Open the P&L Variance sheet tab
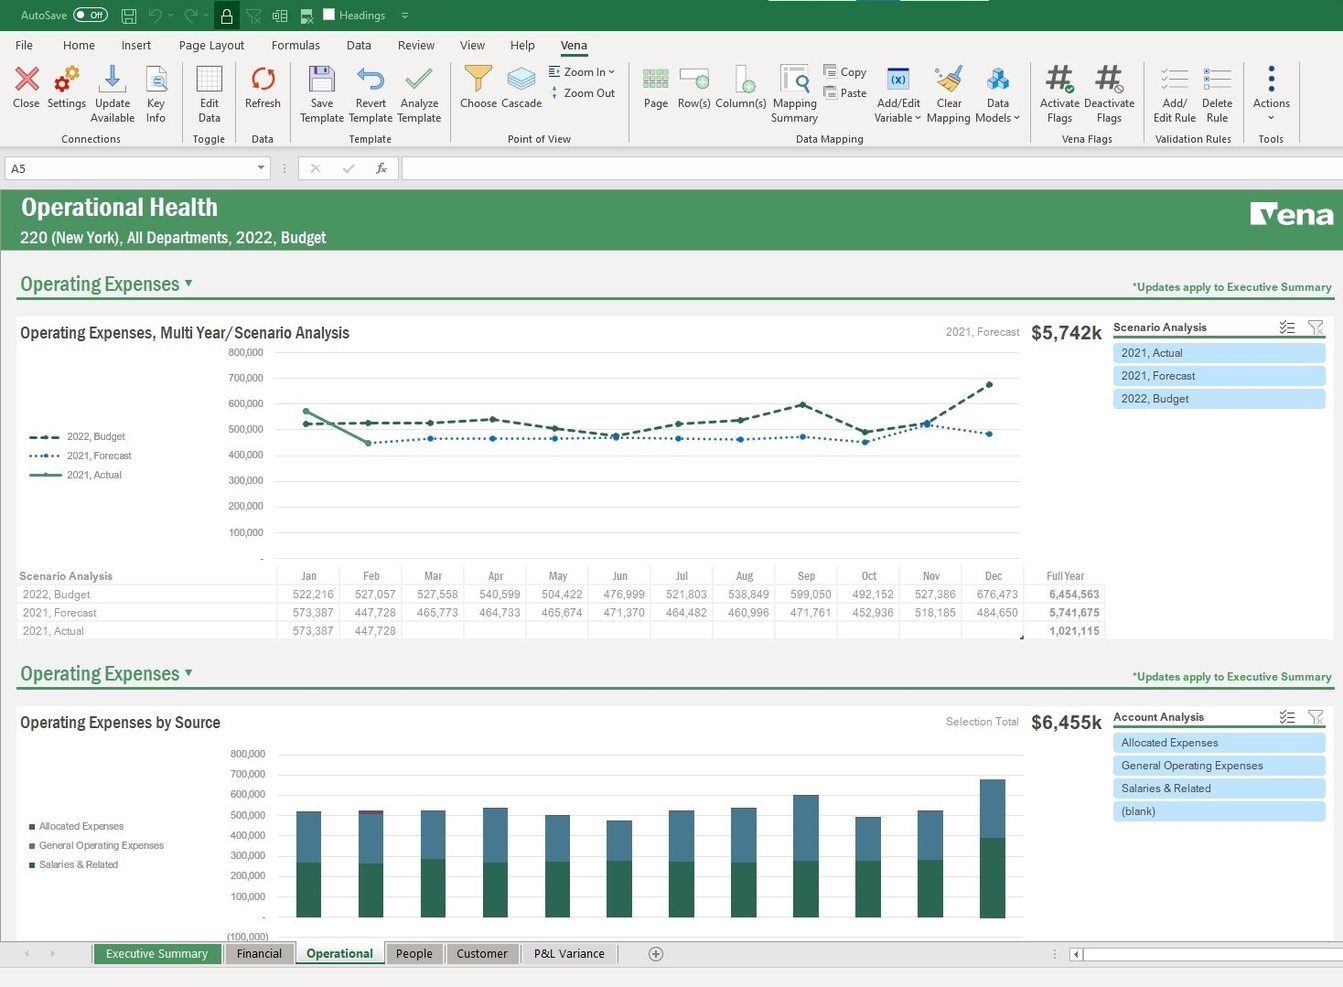1343x987 pixels. tap(569, 954)
